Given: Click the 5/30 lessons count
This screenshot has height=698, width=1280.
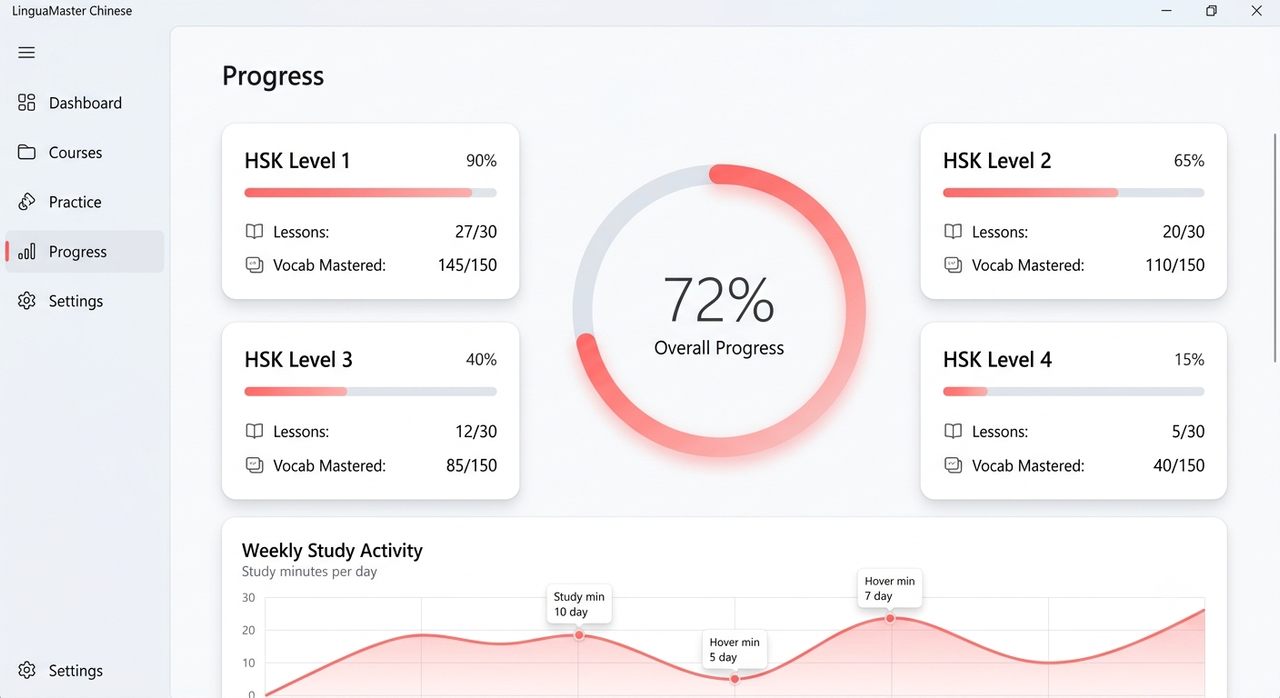Looking at the screenshot, I should [1188, 431].
